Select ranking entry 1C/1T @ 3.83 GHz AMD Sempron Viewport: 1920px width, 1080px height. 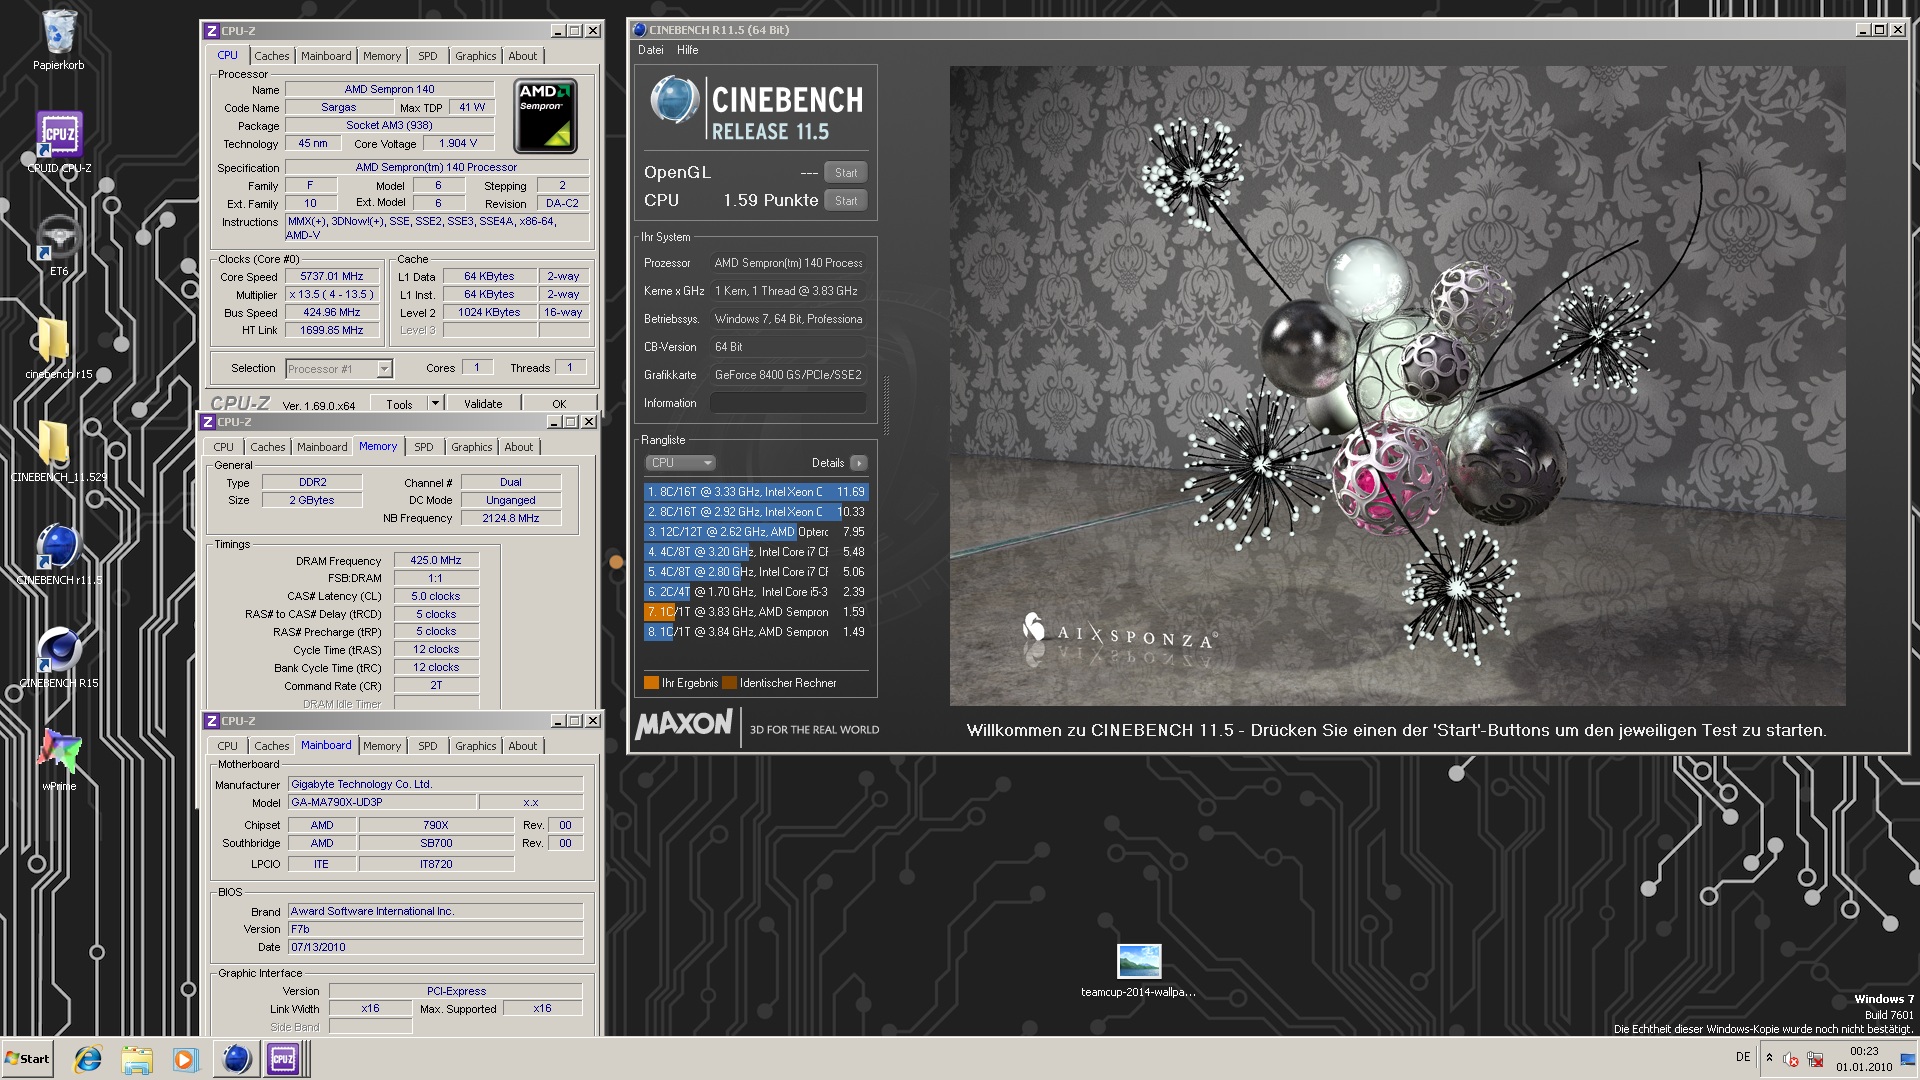pyautogui.click(x=756, y=612)
